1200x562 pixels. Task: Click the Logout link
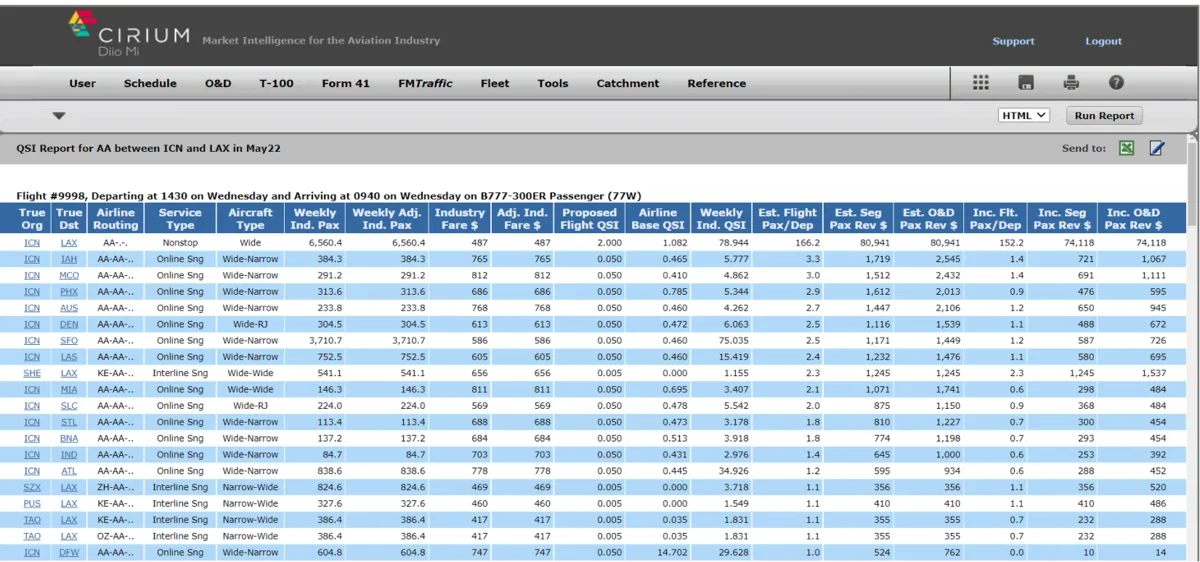pyautogui.click(x=1104, y=41)
